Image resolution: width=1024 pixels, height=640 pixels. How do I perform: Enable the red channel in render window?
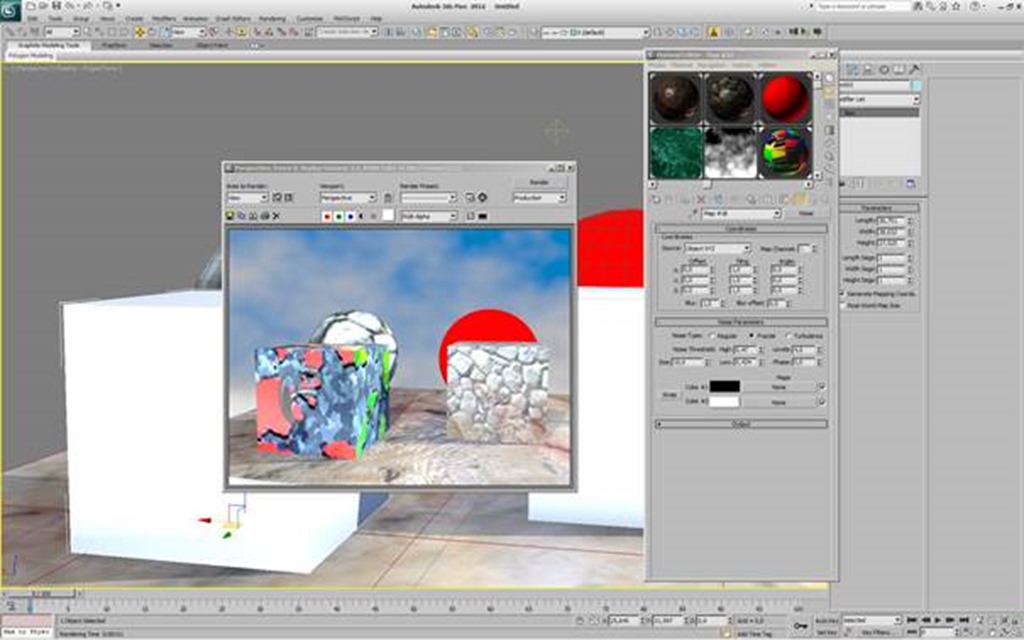(326, 216)
